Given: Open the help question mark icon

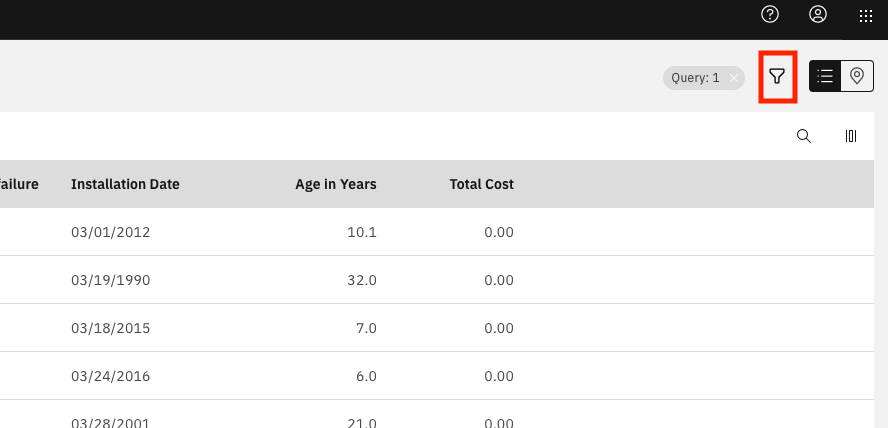Looking at the screenshot, I should tap(770, 15).
